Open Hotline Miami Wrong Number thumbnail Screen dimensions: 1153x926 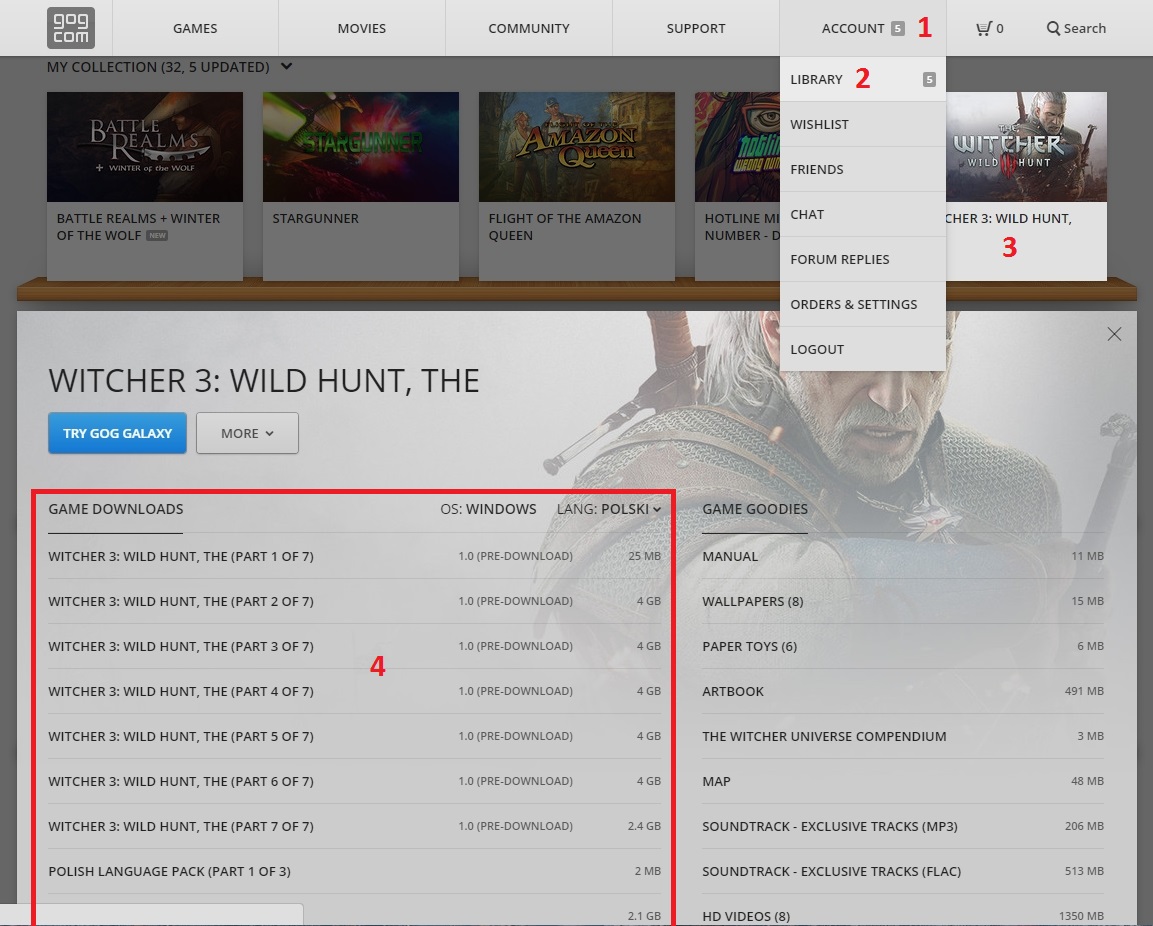coord(738,147)
